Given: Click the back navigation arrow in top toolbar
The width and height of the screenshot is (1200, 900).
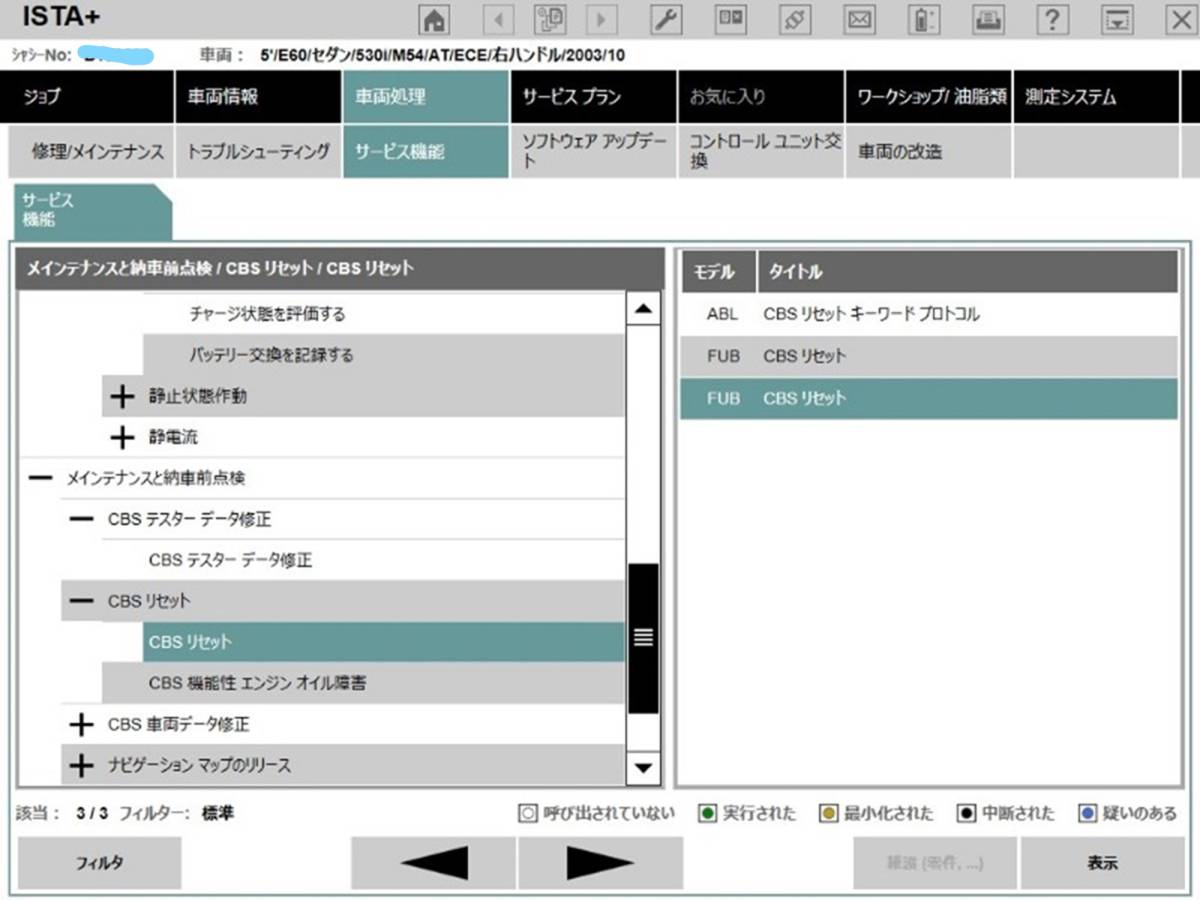Looking at the screenshot, I should (498, 19).
